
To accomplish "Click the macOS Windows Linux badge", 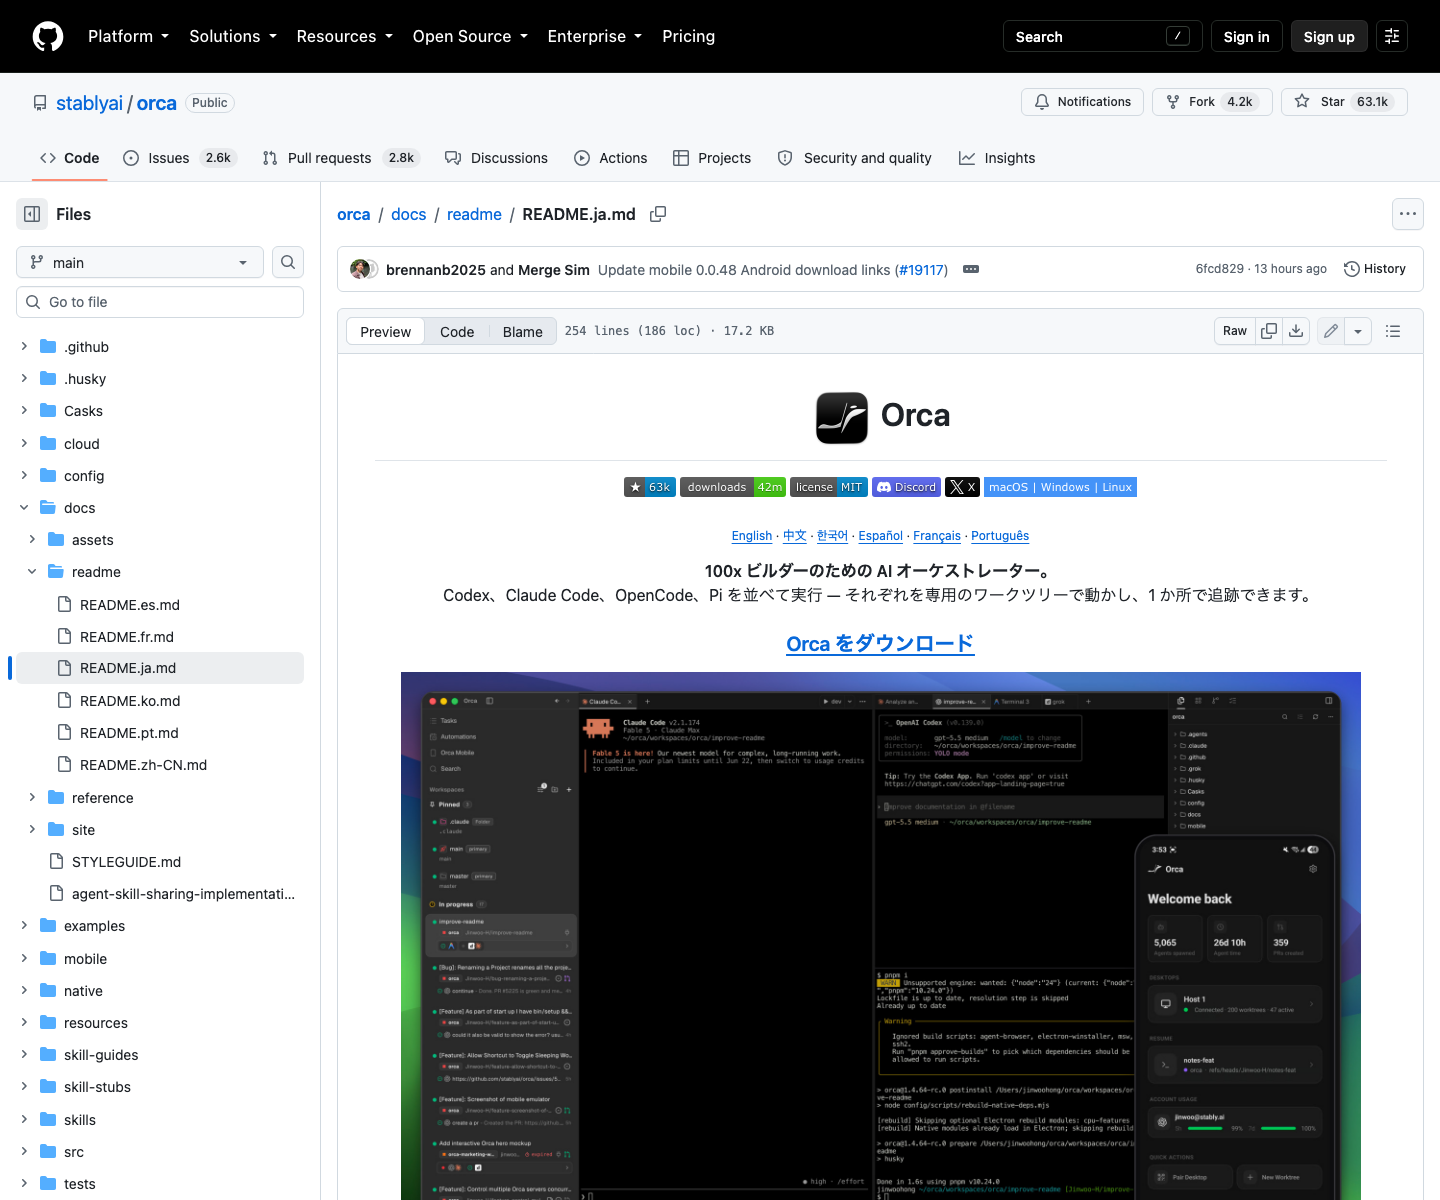I will (x=1060, y=487).
